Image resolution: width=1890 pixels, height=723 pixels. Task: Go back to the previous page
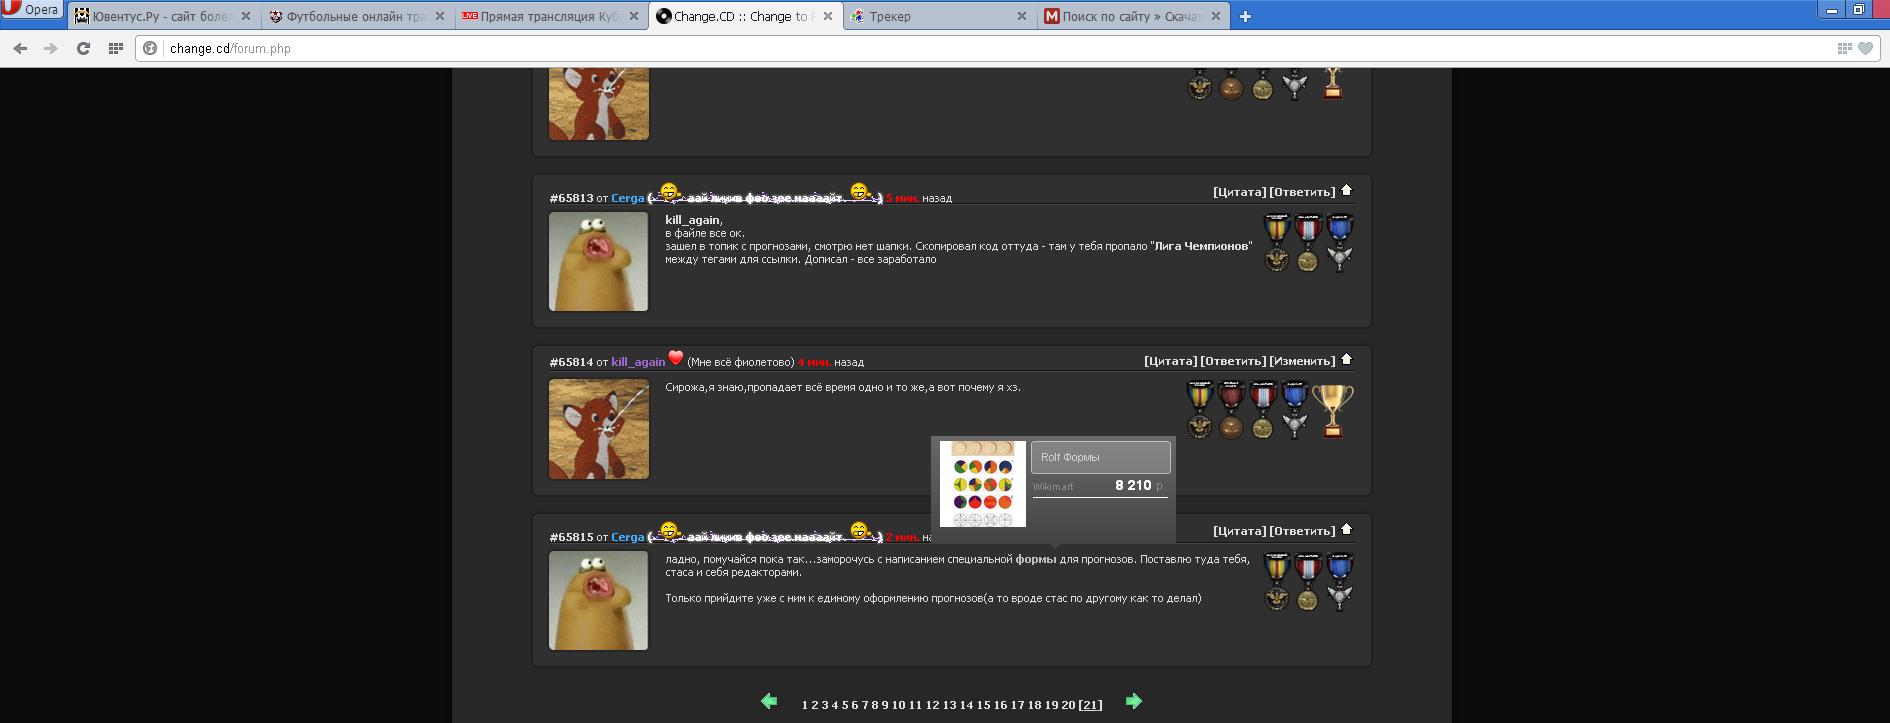pos(20,48)
